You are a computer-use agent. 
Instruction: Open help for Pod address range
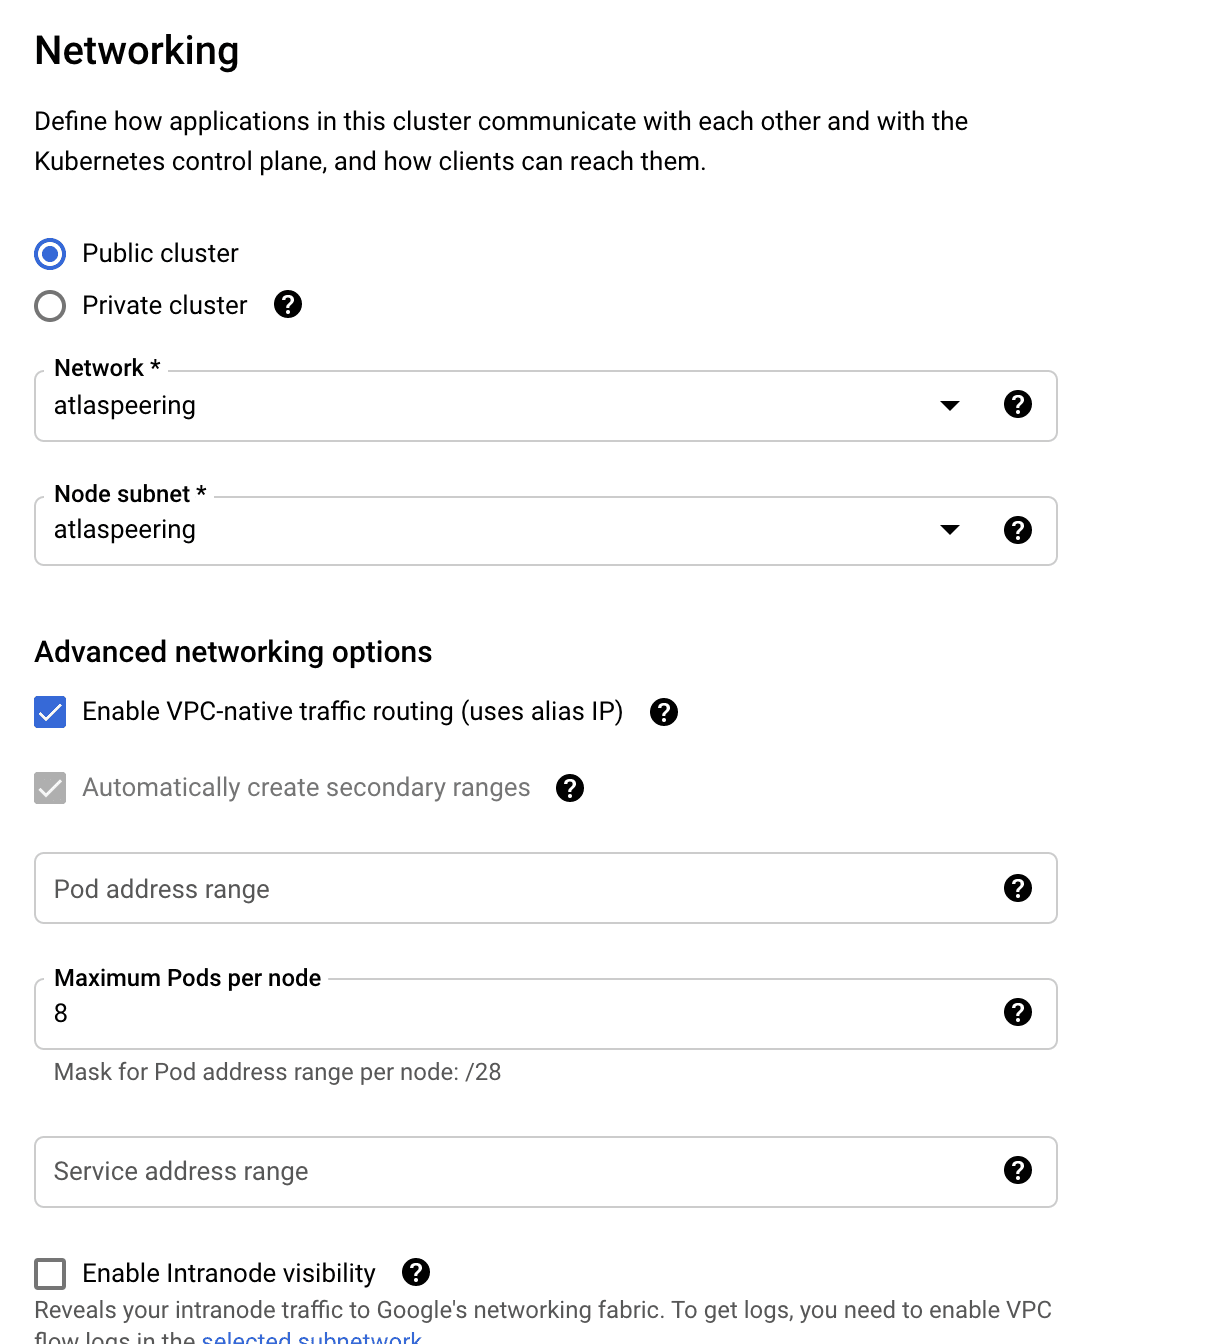point(1017,888)
